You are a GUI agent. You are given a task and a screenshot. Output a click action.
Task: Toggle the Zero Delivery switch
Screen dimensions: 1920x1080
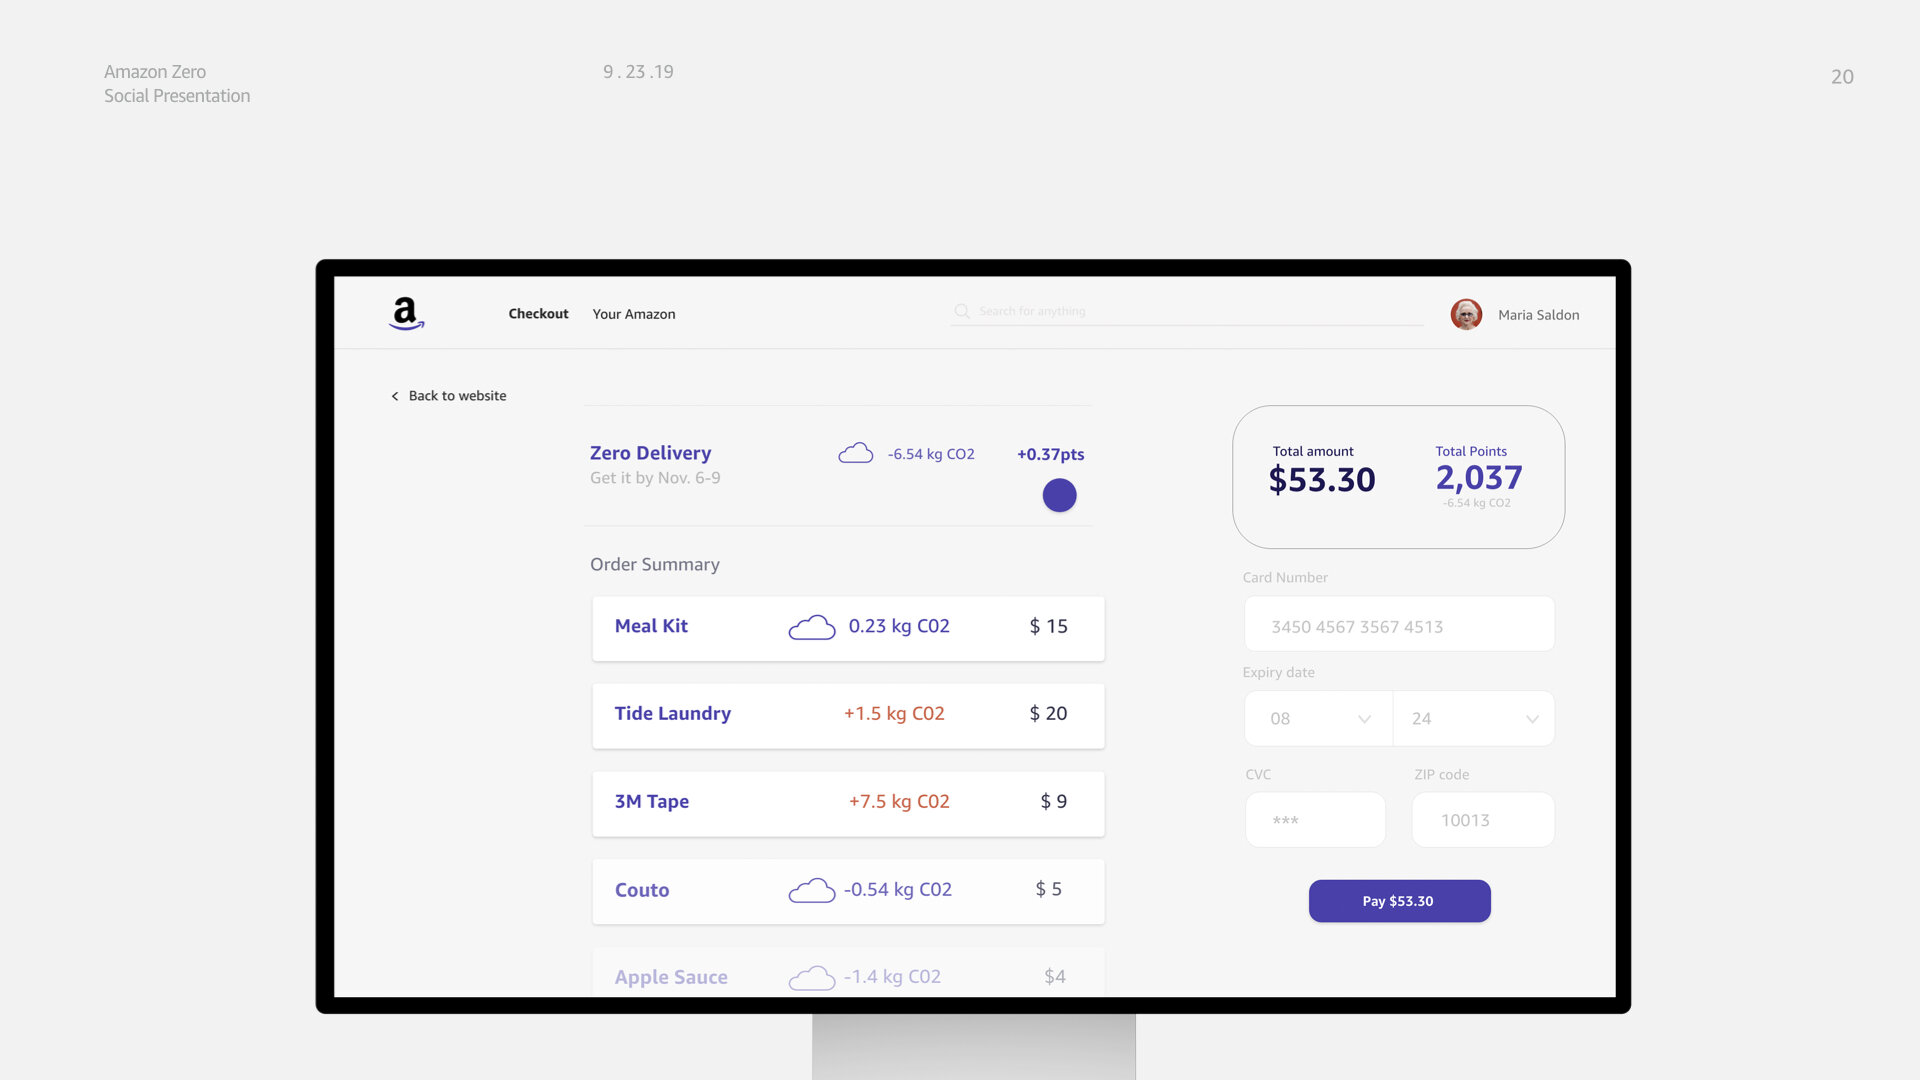pos(1059,495)
